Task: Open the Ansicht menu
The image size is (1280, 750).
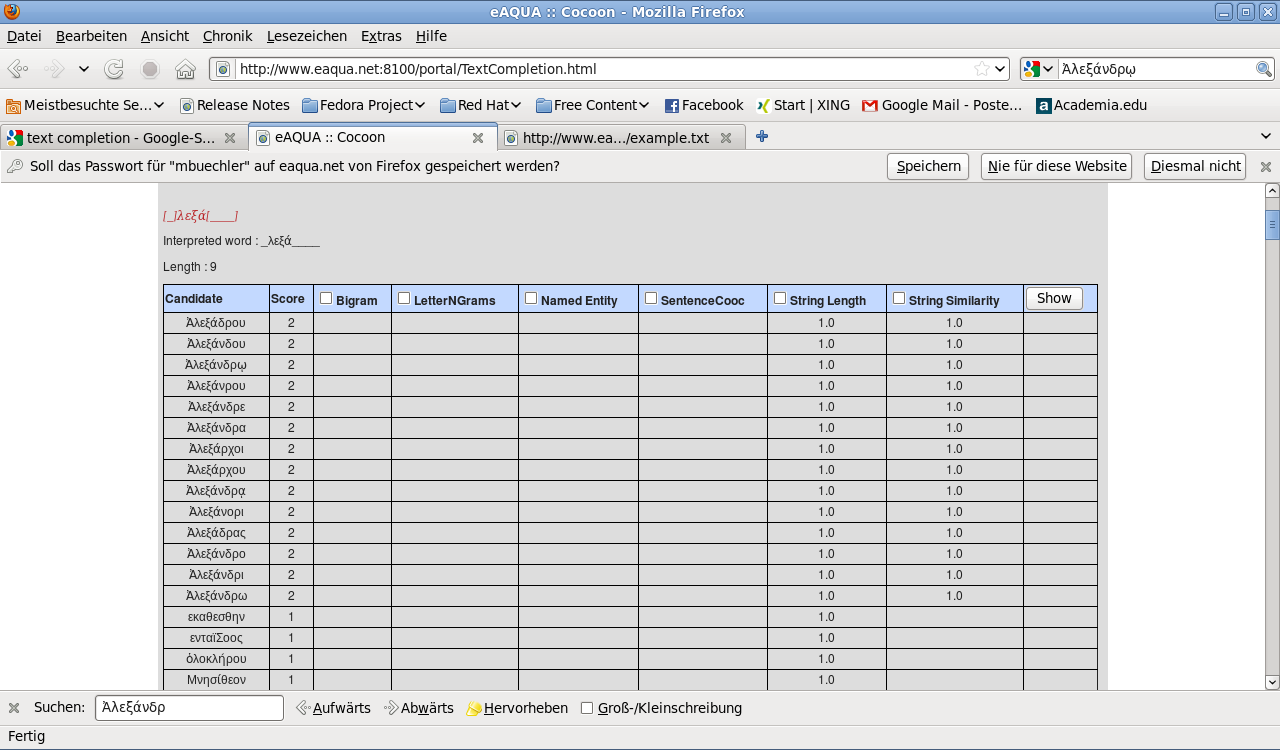Action: (x=165, y=36)
